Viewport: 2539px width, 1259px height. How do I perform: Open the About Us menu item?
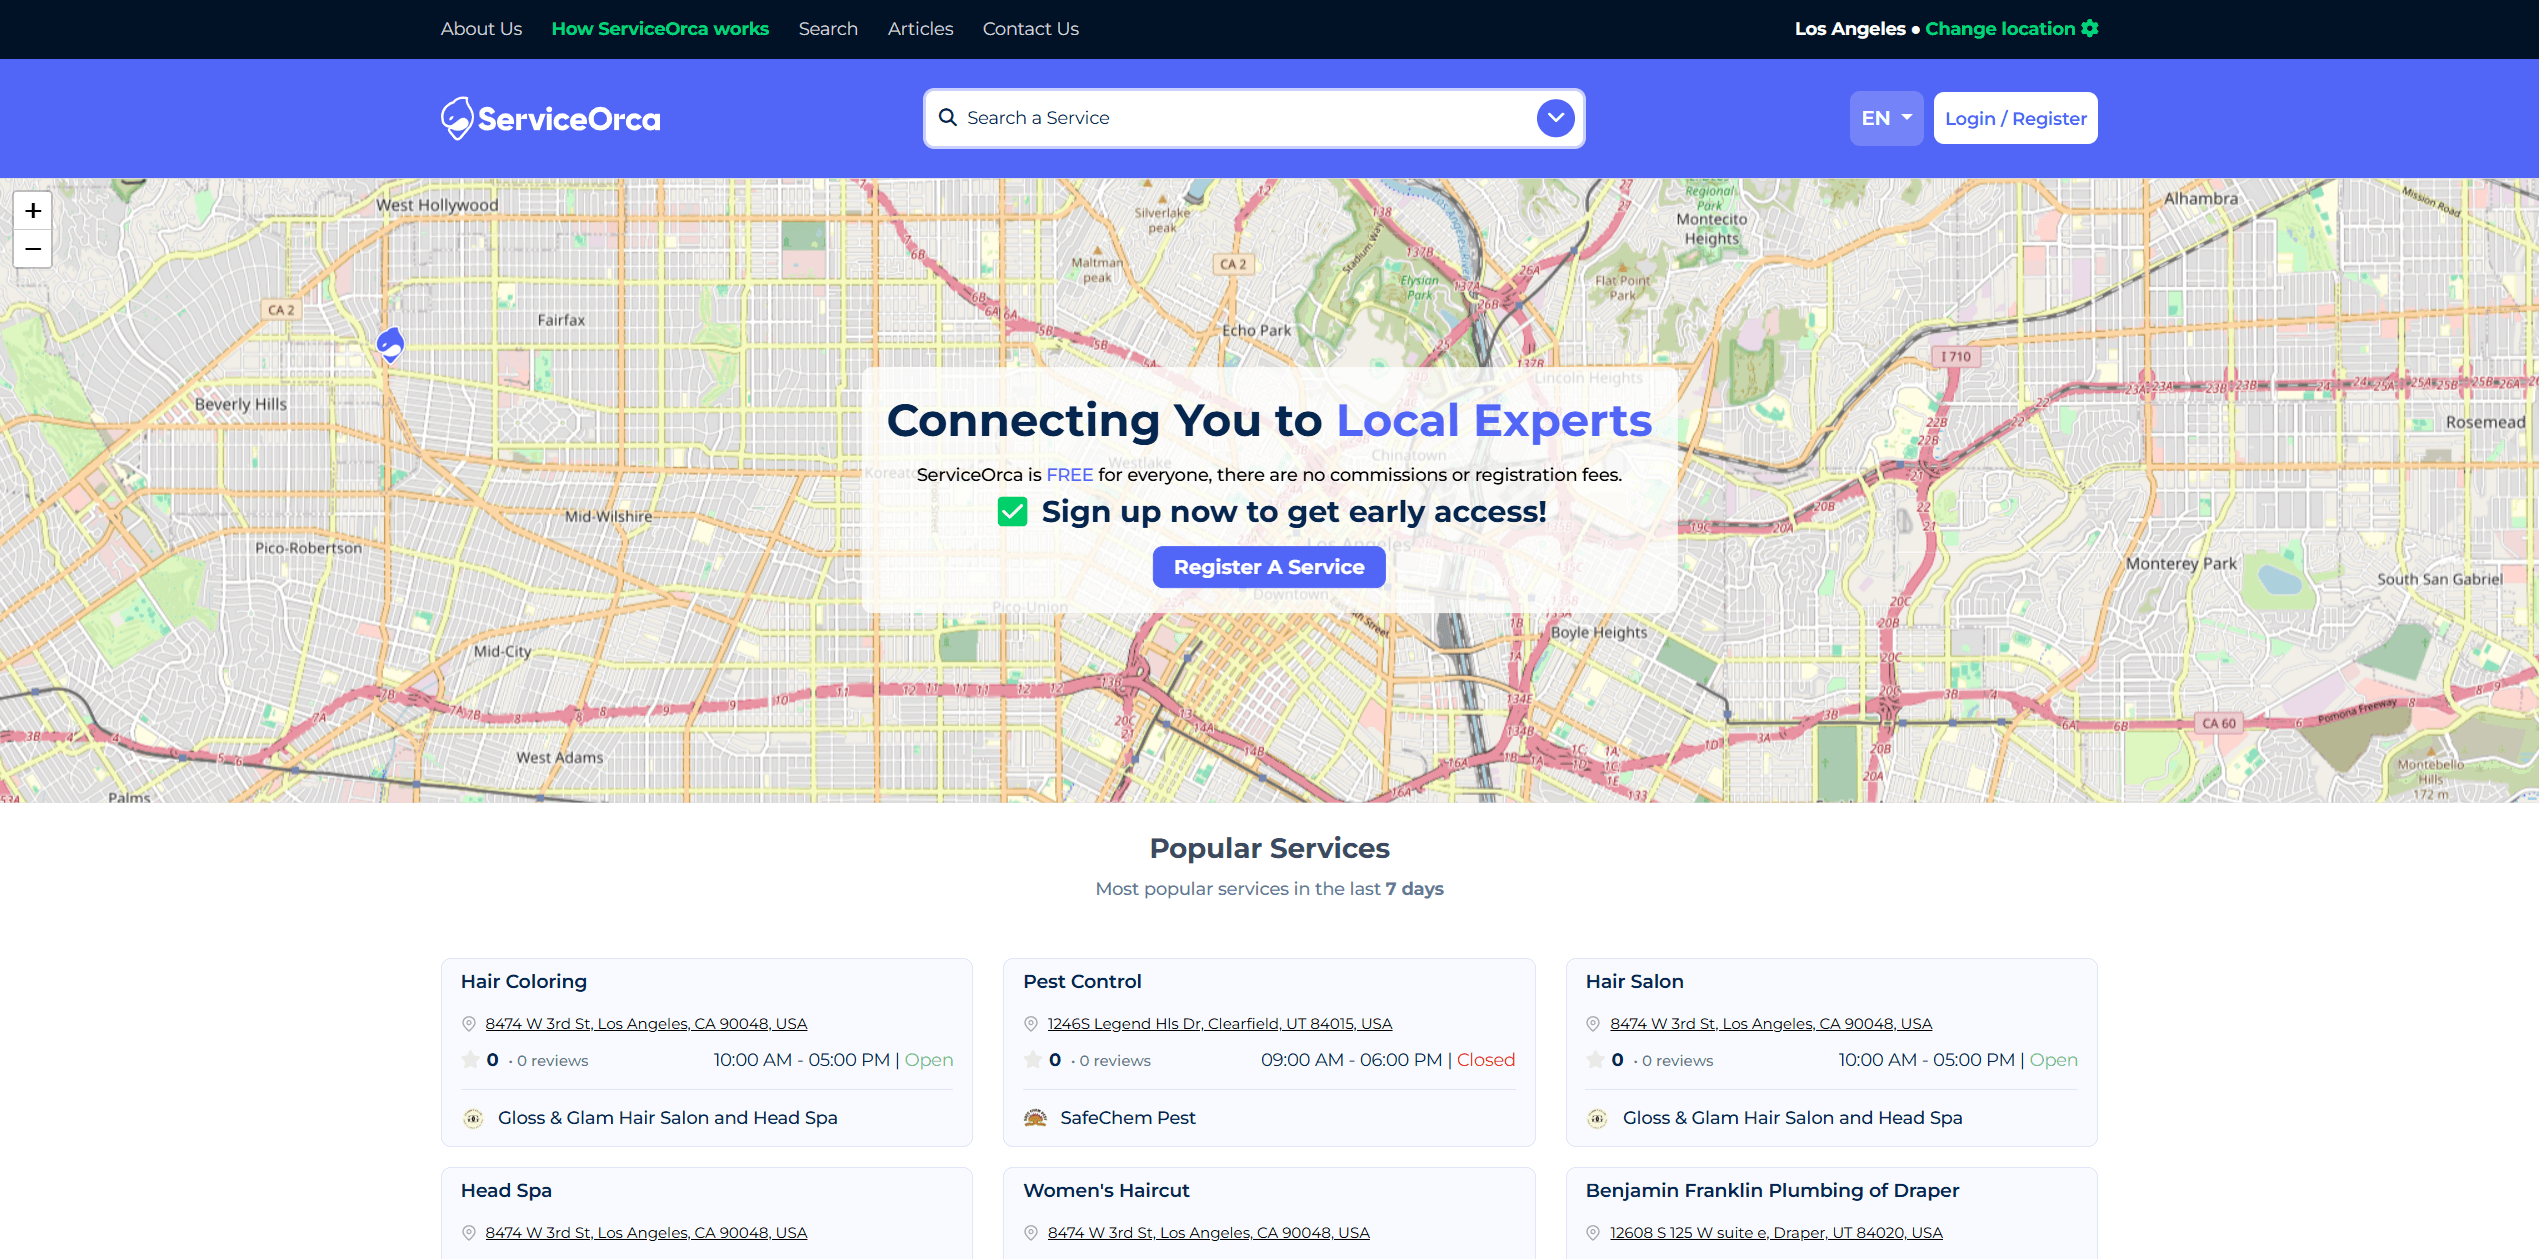481,28
